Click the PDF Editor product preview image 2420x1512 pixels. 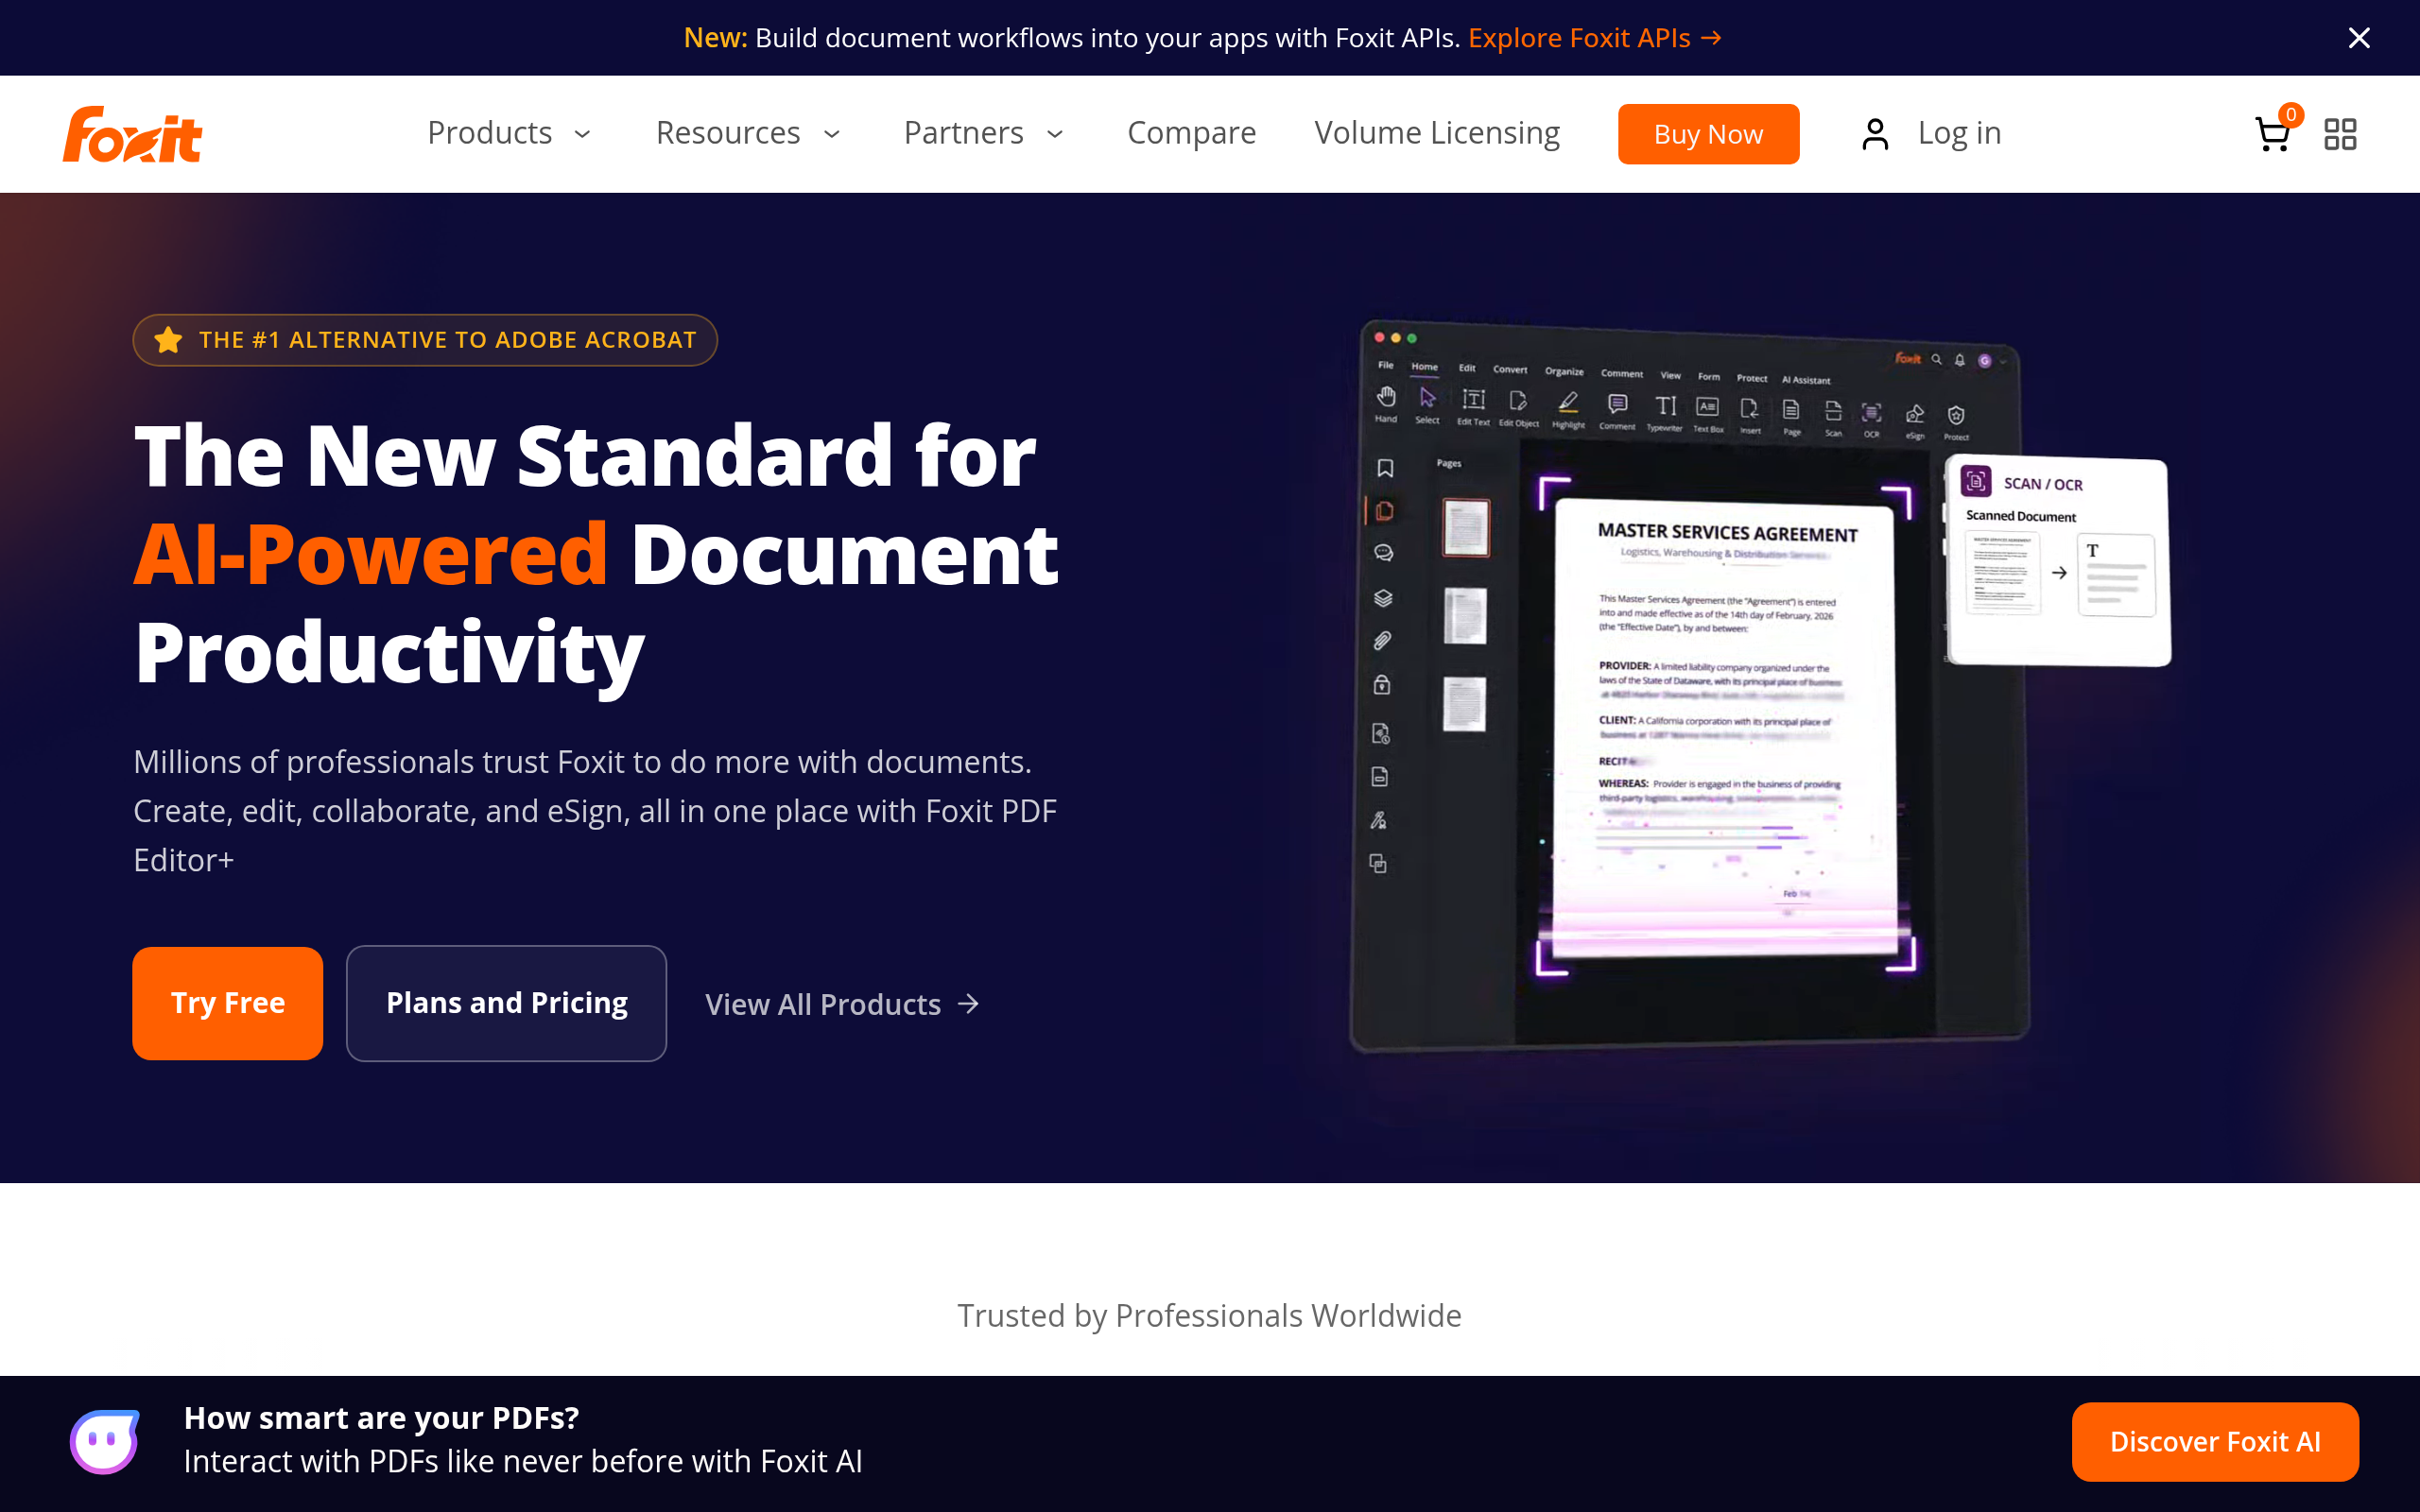pyautogui.click(x=1760, y=686)
